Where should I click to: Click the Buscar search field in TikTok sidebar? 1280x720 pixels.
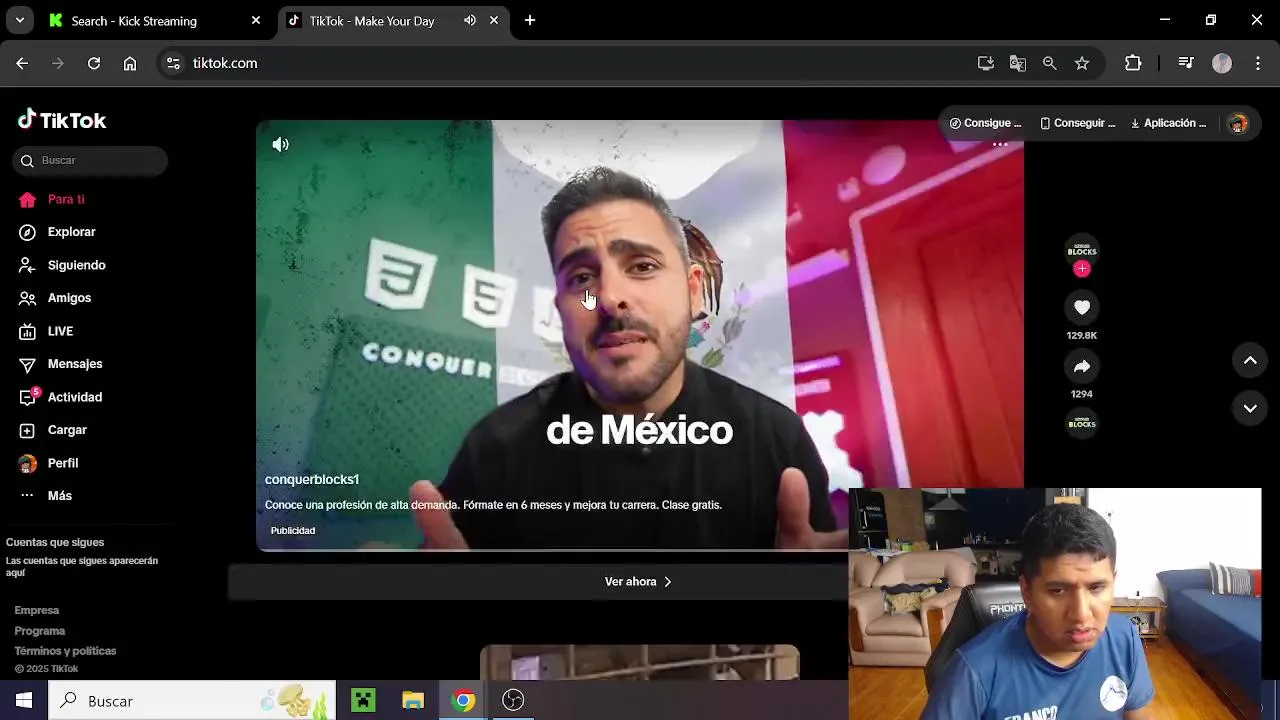[x=90, y=160]
